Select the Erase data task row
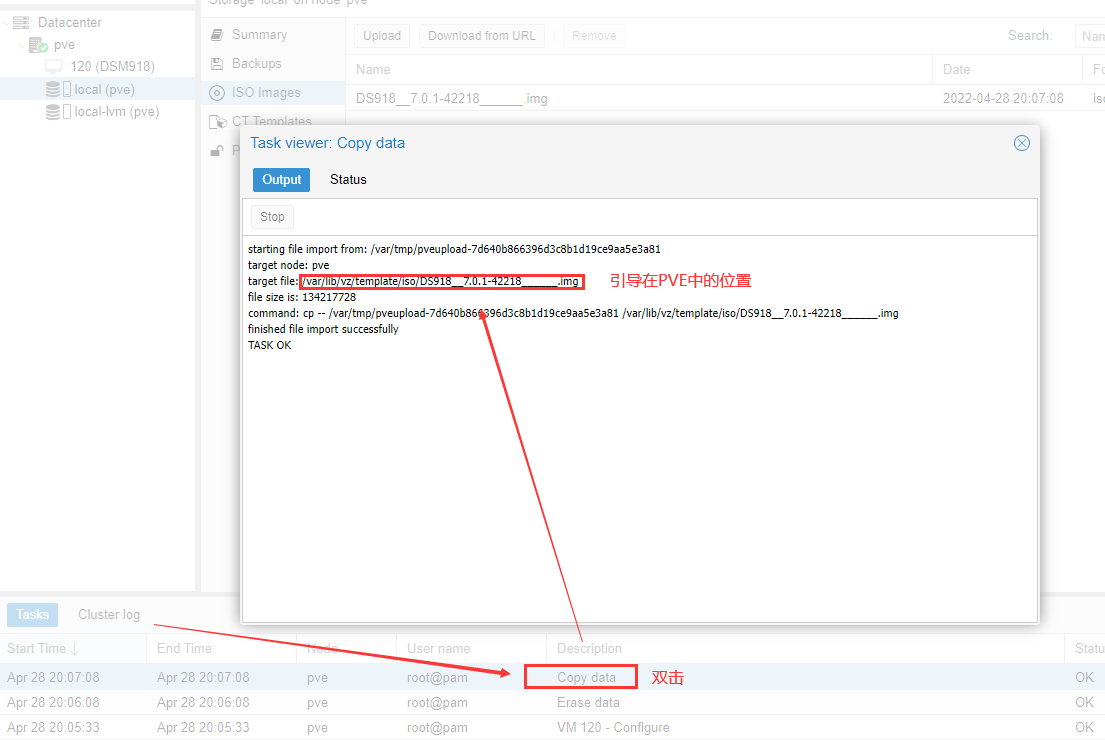The height and width of the screenshot is (740, 1105). [x=586, y=702]
